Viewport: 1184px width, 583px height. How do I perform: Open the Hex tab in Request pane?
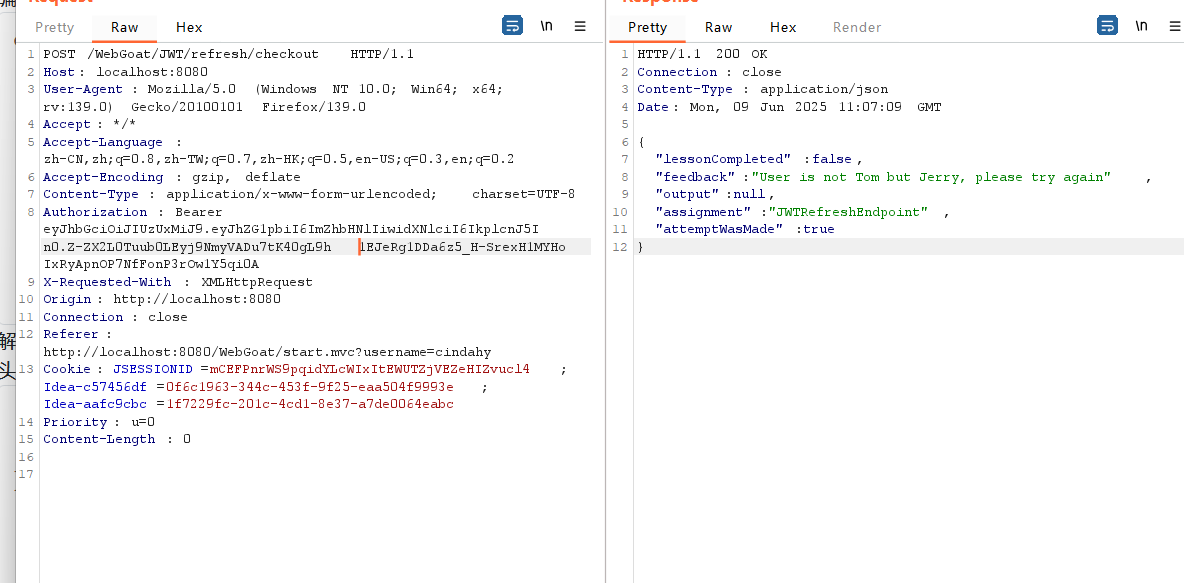point(189,27)
